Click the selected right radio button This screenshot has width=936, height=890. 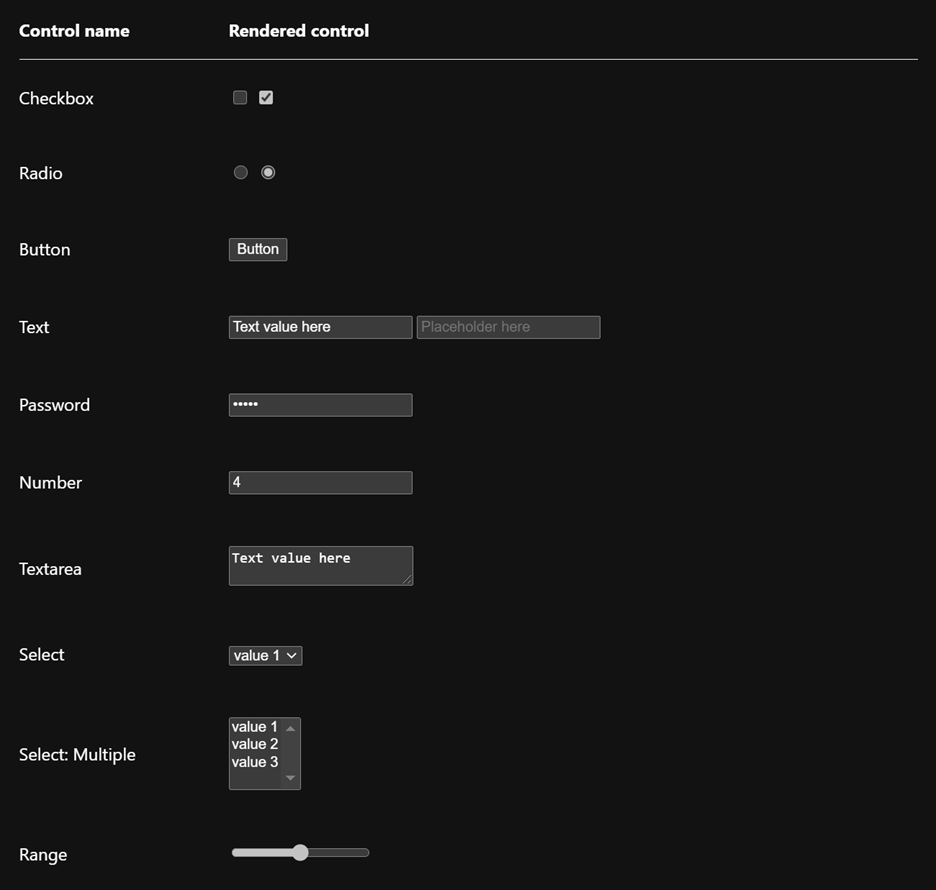[x=268, y=172]
